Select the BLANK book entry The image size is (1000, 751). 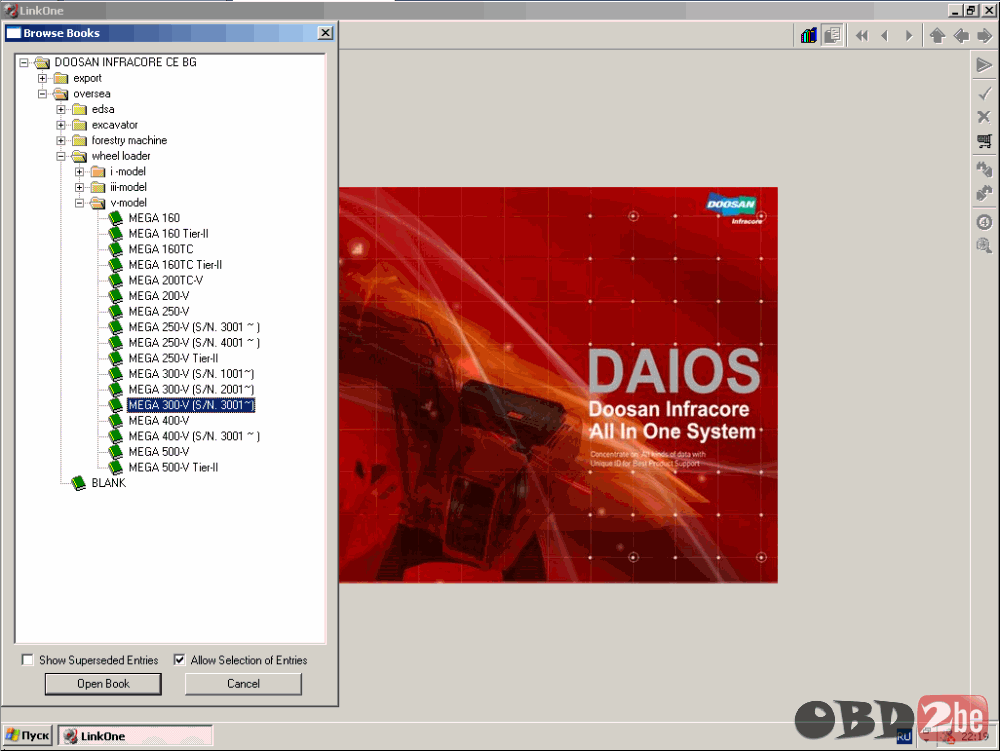pos(108,483)
